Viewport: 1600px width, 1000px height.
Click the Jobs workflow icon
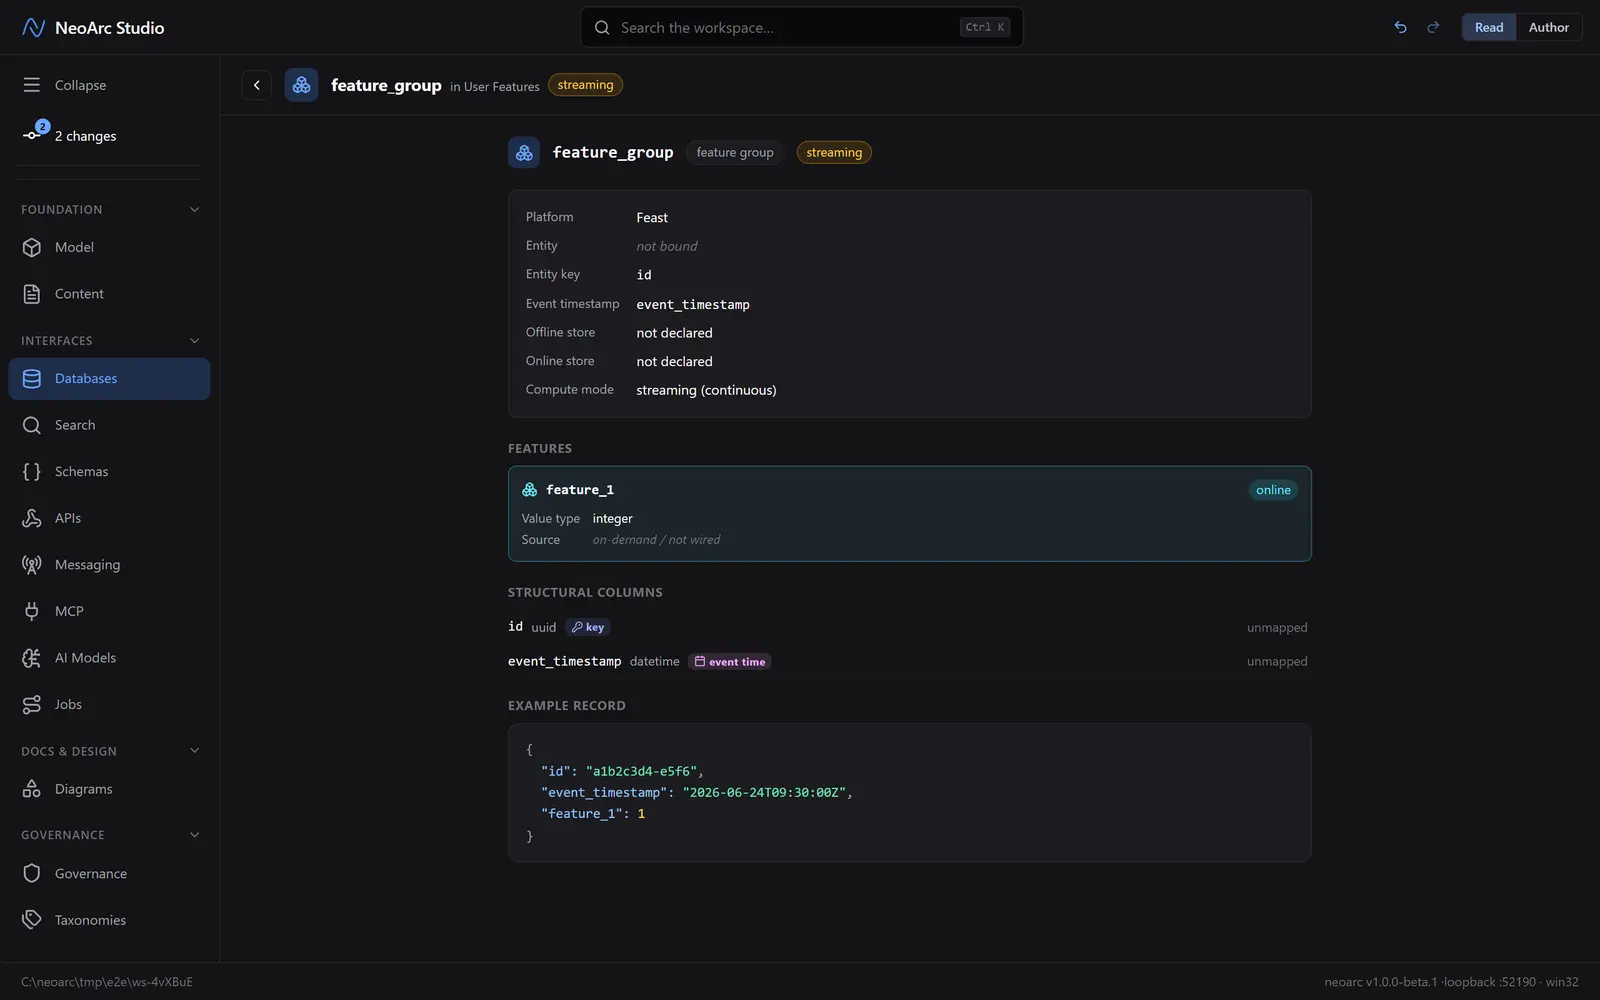pyautogui.click(x=32, y=704)
